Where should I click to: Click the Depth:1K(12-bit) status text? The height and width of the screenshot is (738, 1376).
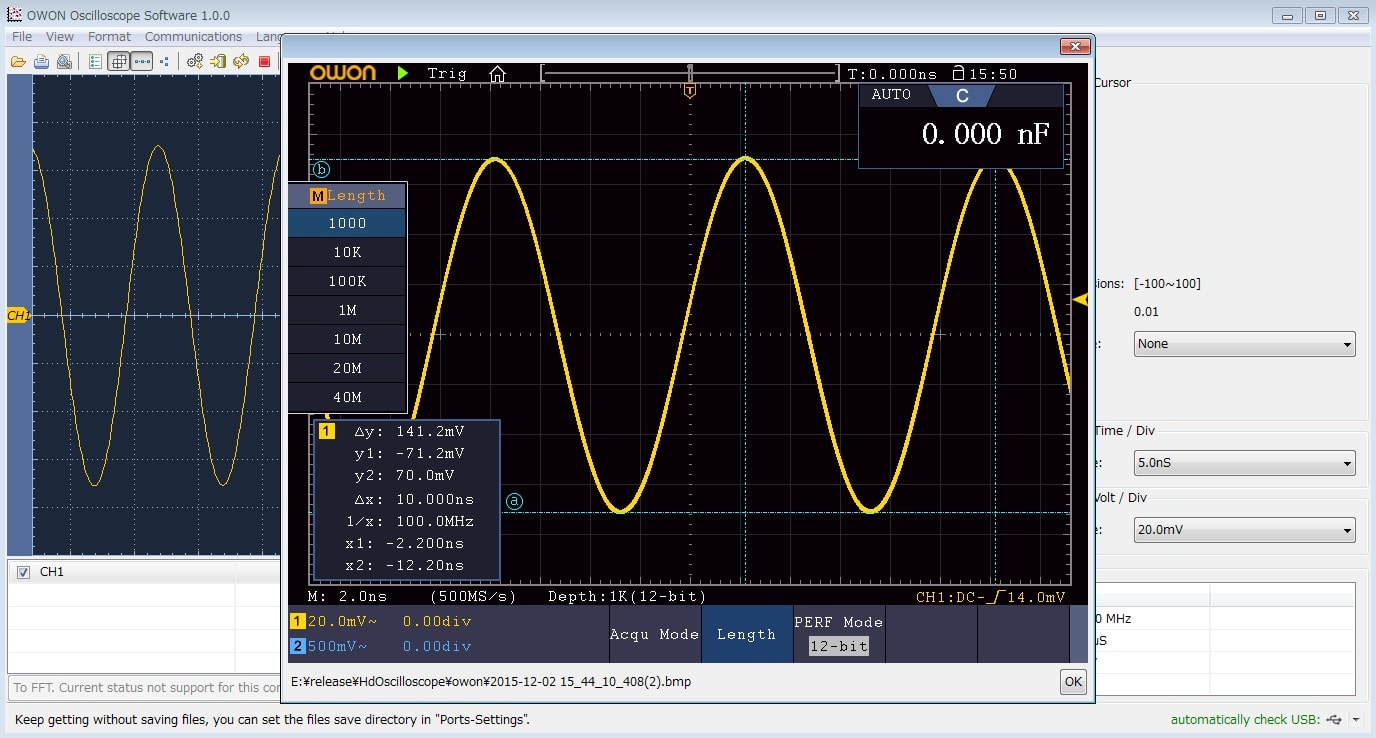coord(627,596)
